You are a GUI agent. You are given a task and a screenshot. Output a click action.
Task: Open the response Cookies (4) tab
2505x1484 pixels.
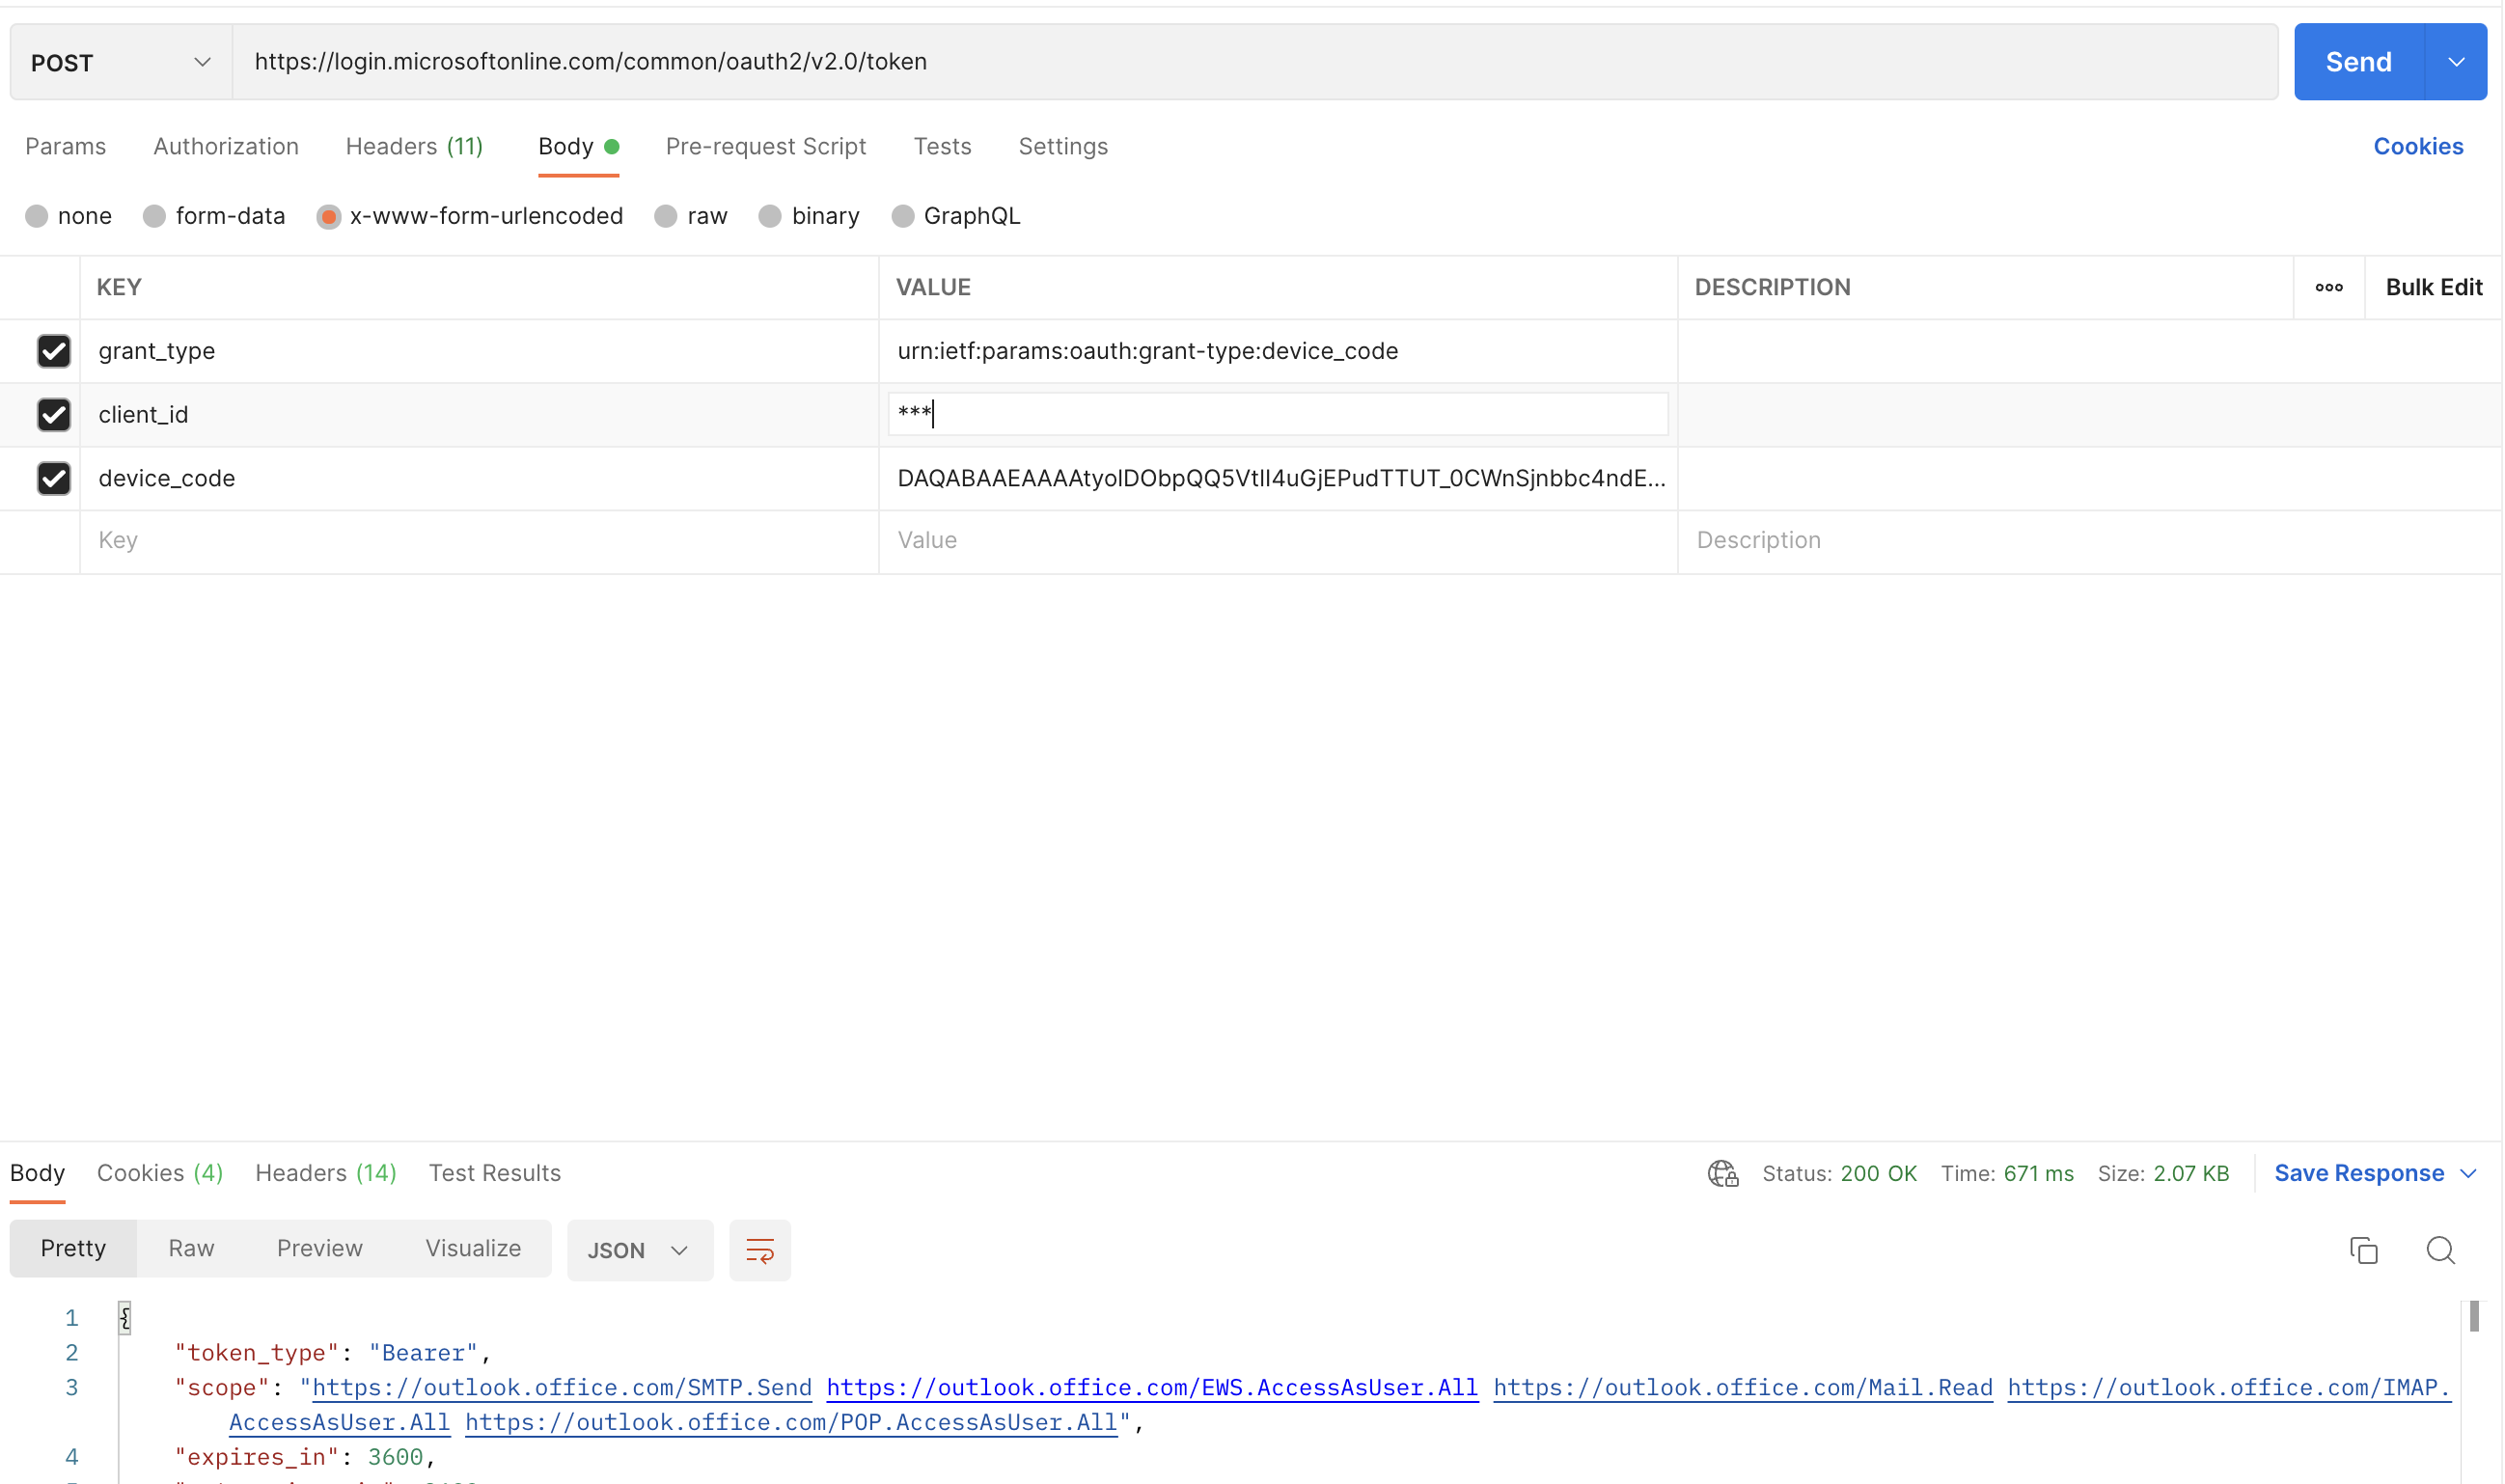160,1174
